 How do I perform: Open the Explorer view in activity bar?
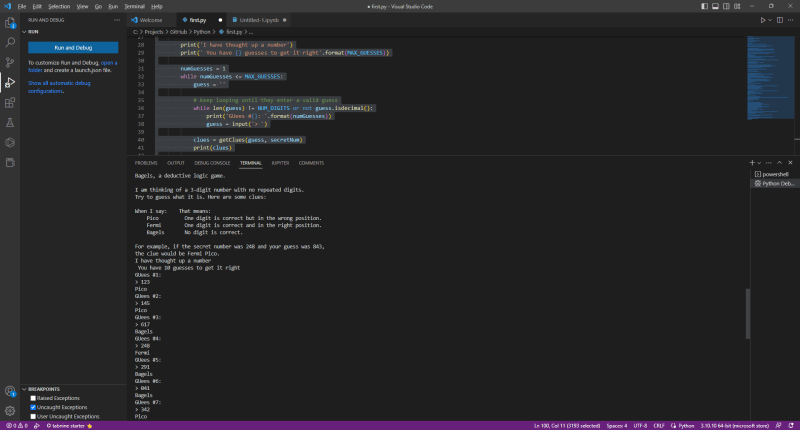coord(10,23)
